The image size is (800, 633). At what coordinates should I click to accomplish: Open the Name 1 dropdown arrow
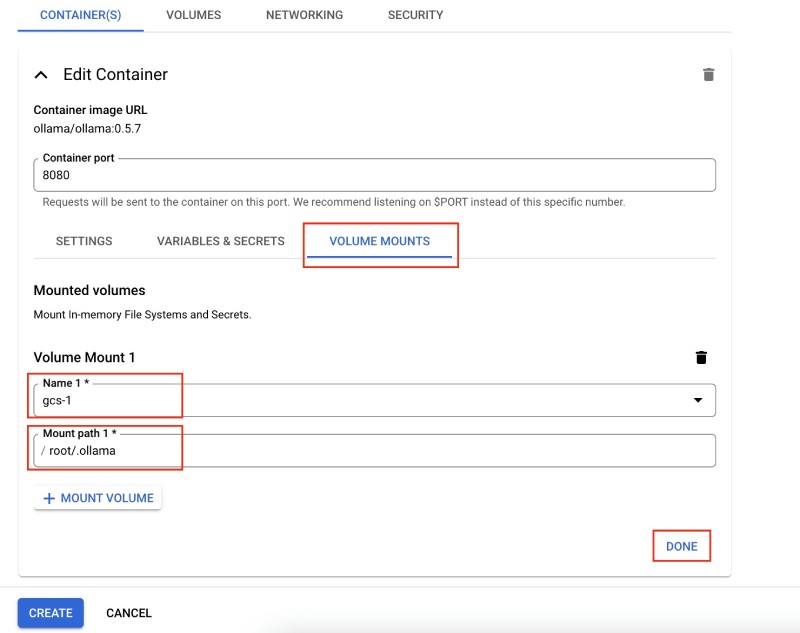coord(697,400)
